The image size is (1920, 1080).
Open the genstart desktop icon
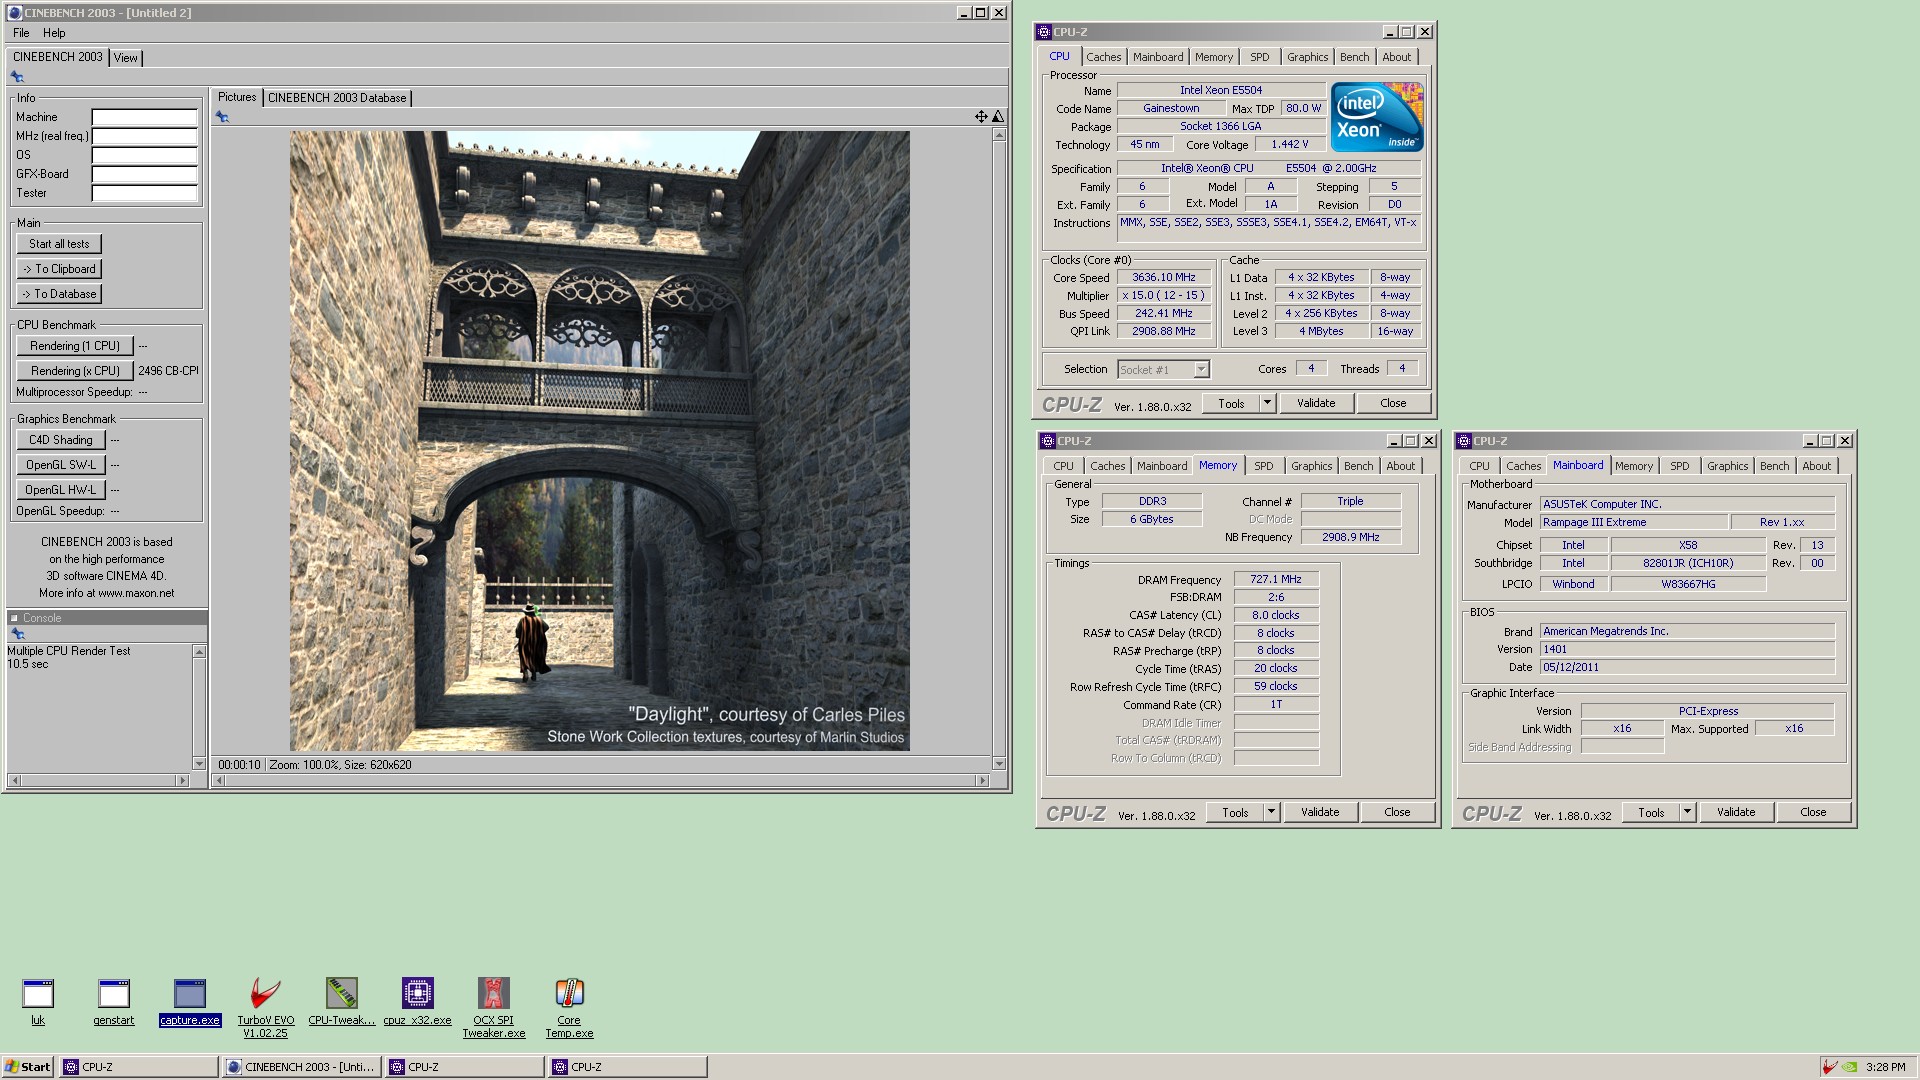(113, 1001)
